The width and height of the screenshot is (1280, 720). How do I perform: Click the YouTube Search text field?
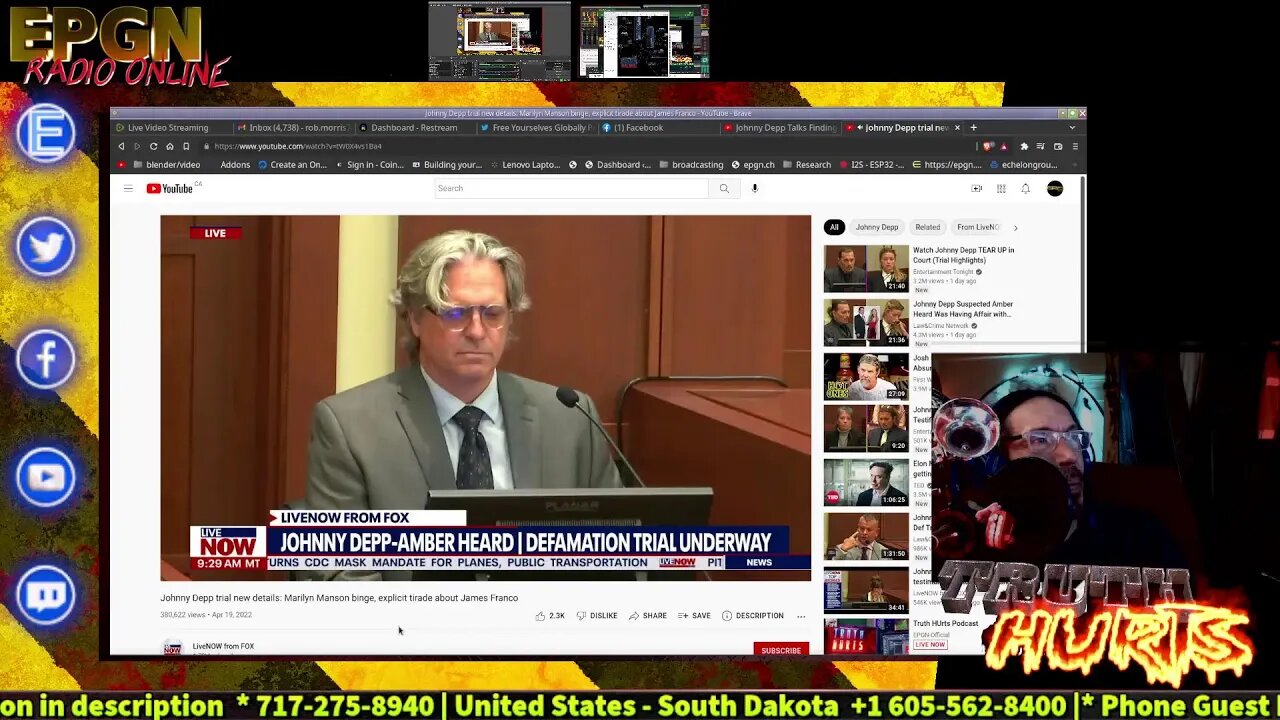[571, 188]
